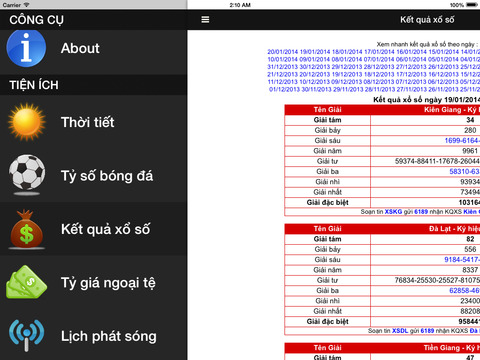
Task: Tap the broadcast antenna icon
Action: tap(27, 335)
